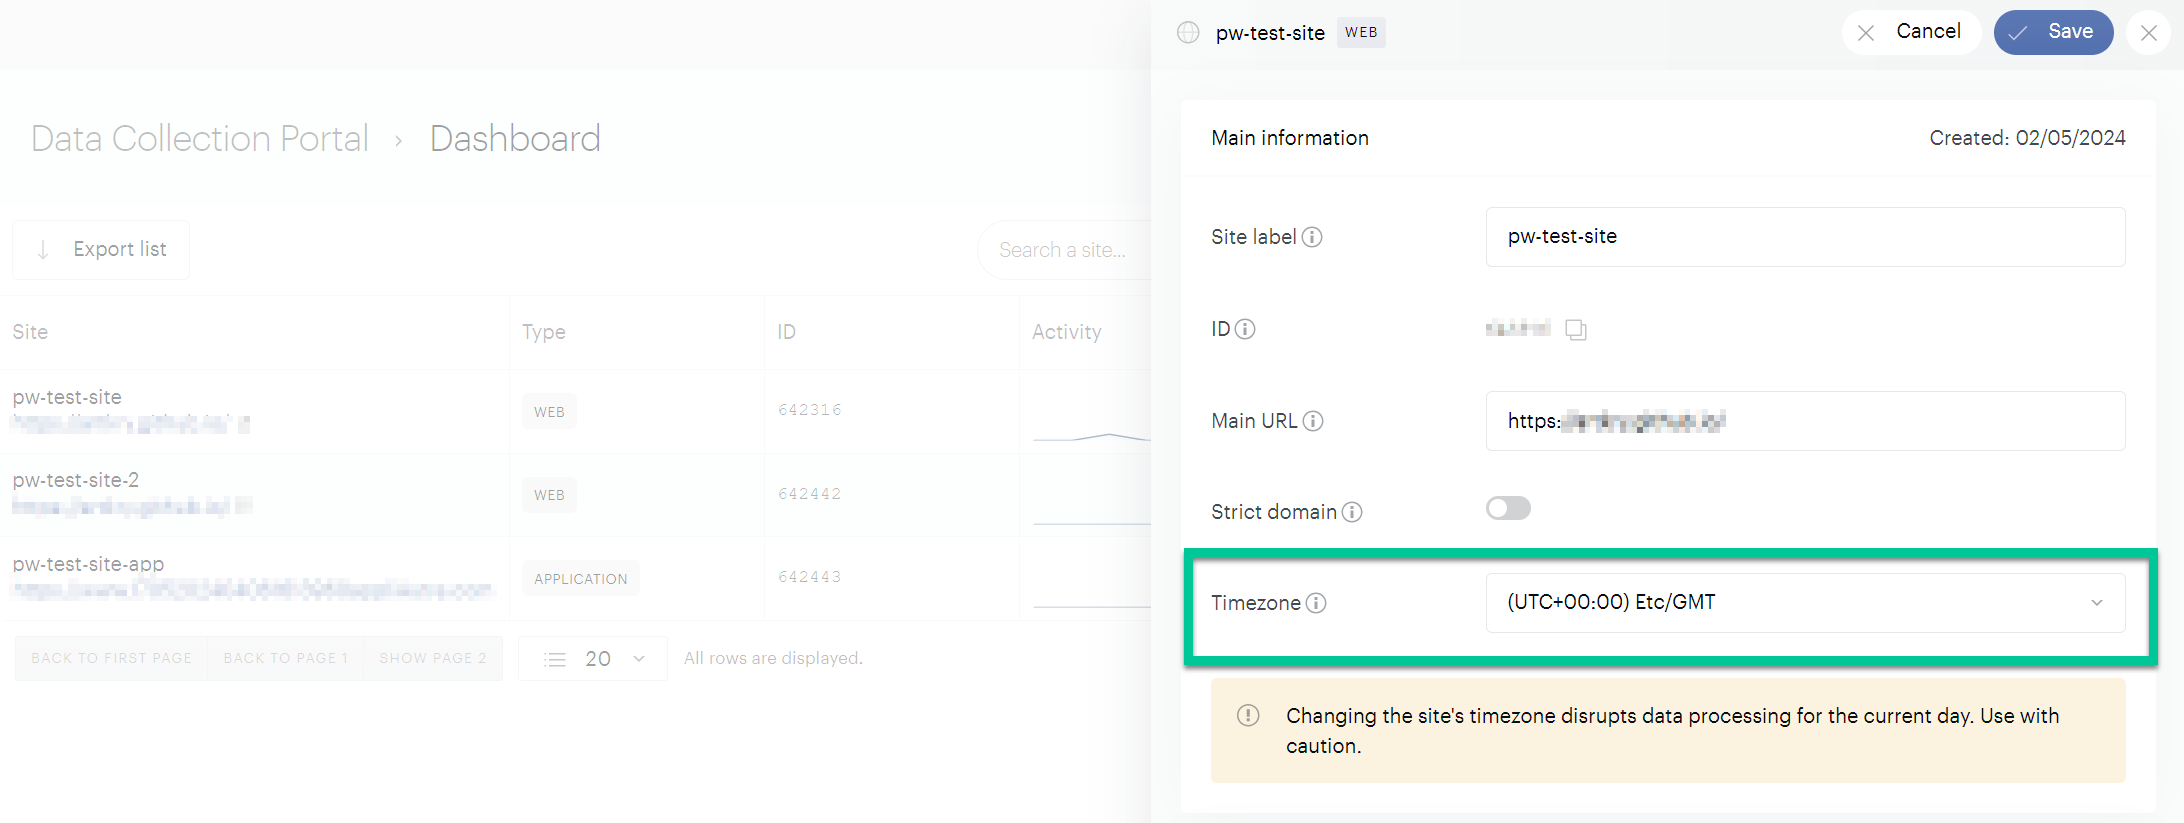Click the Strict domain info icon
The image size is (2184, 823).
point(1353,512)
